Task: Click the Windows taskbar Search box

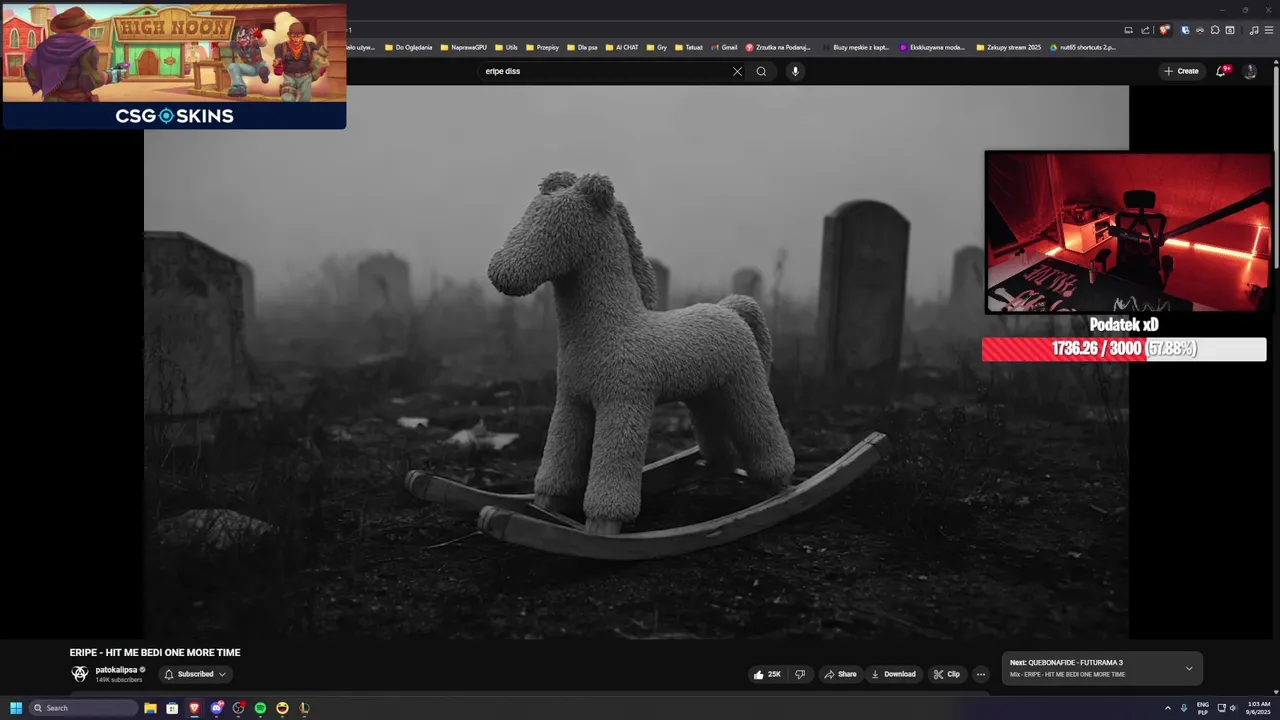Action: [x=84, y=708]
